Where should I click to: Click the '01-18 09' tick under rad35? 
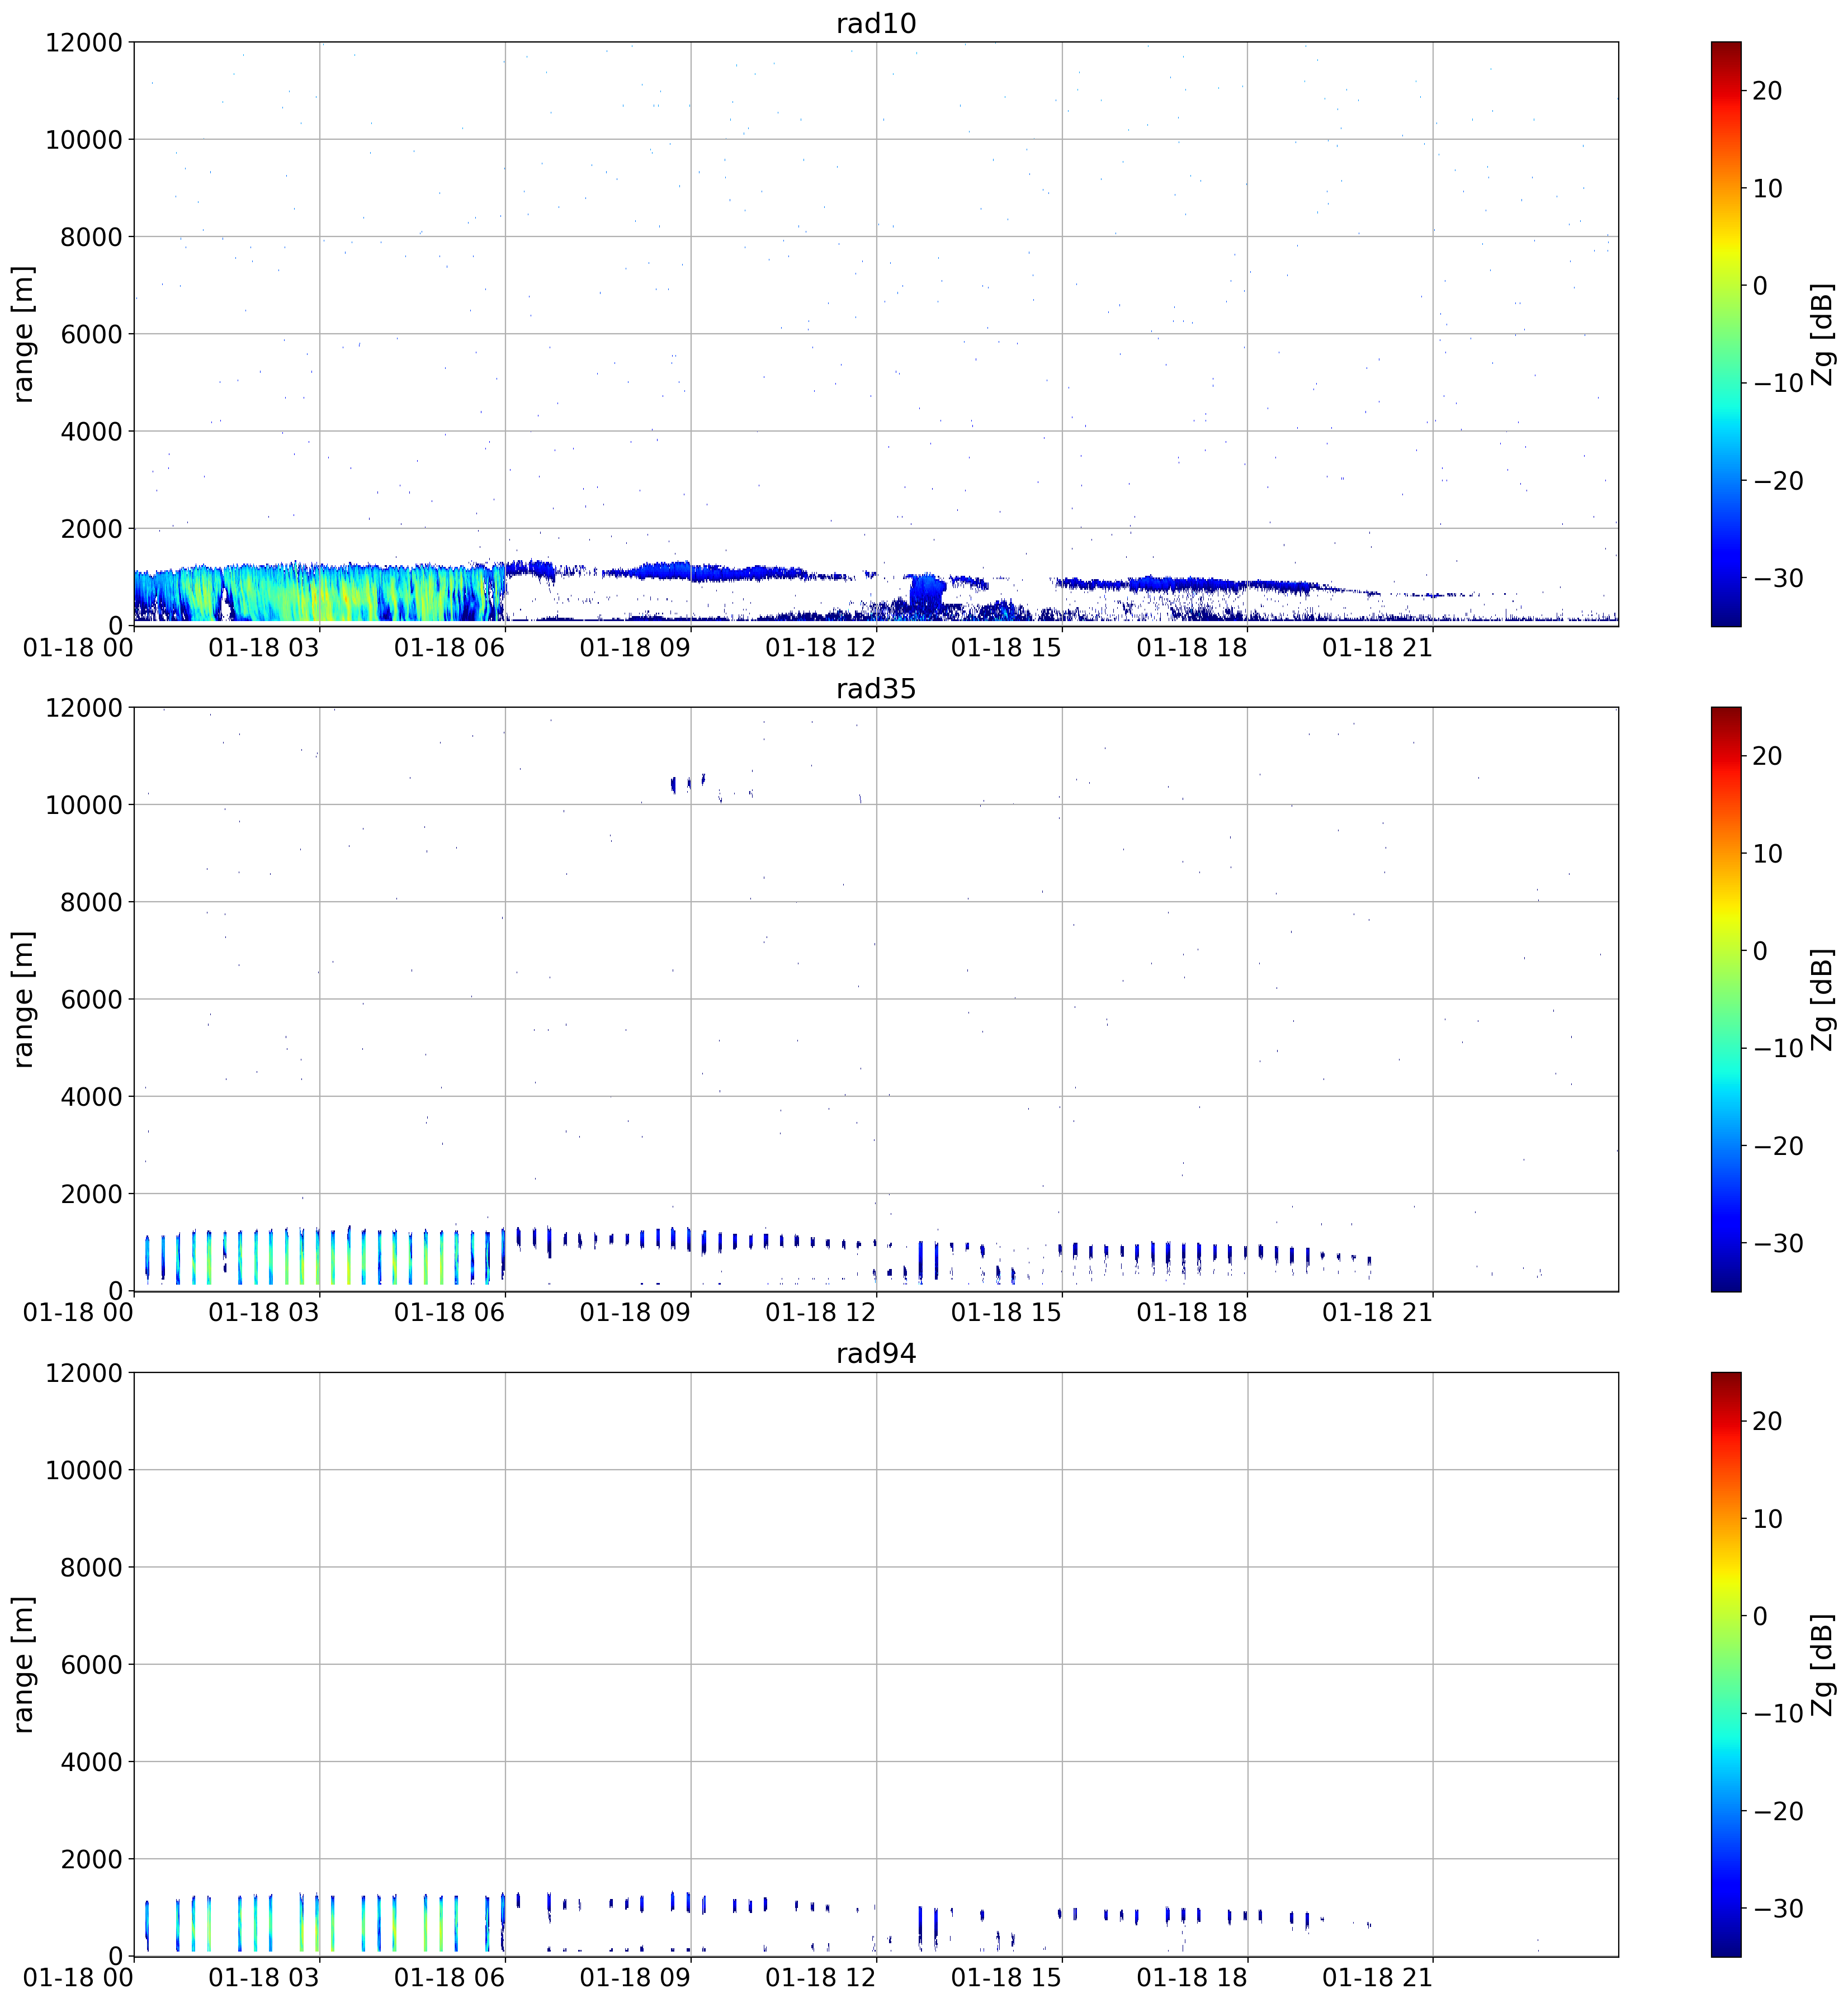pos(635,1312)
